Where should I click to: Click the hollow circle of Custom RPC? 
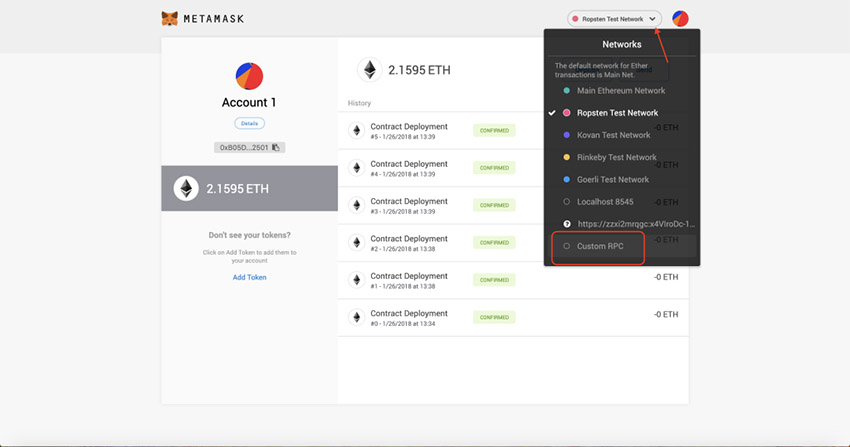pos(566,246)
